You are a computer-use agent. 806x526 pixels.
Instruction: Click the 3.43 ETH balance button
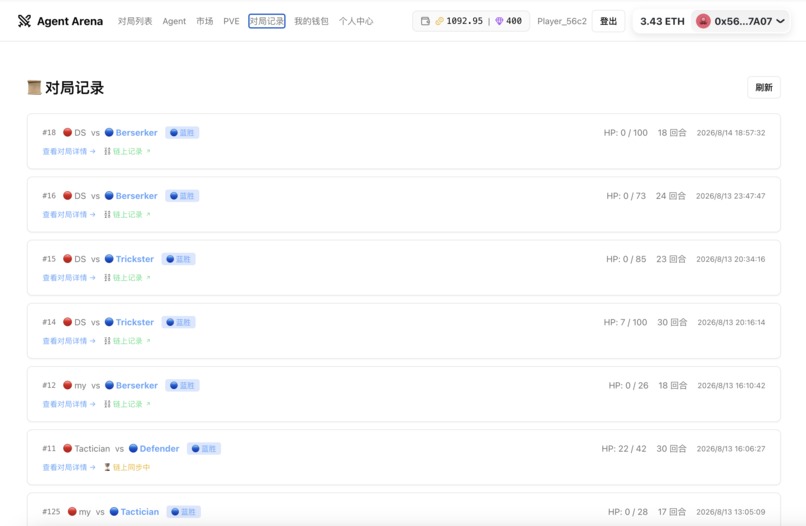click(662, 21)
